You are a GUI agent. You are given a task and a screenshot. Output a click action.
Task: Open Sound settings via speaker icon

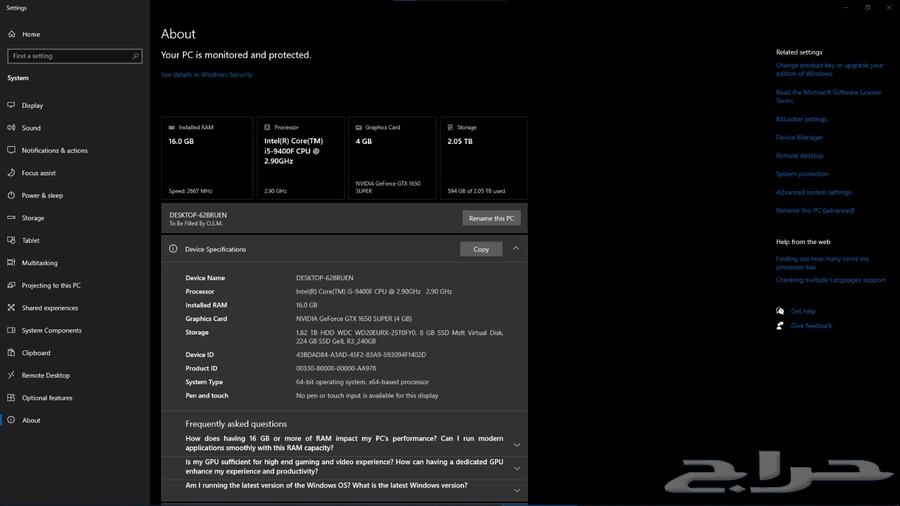[x=11, y=128]
